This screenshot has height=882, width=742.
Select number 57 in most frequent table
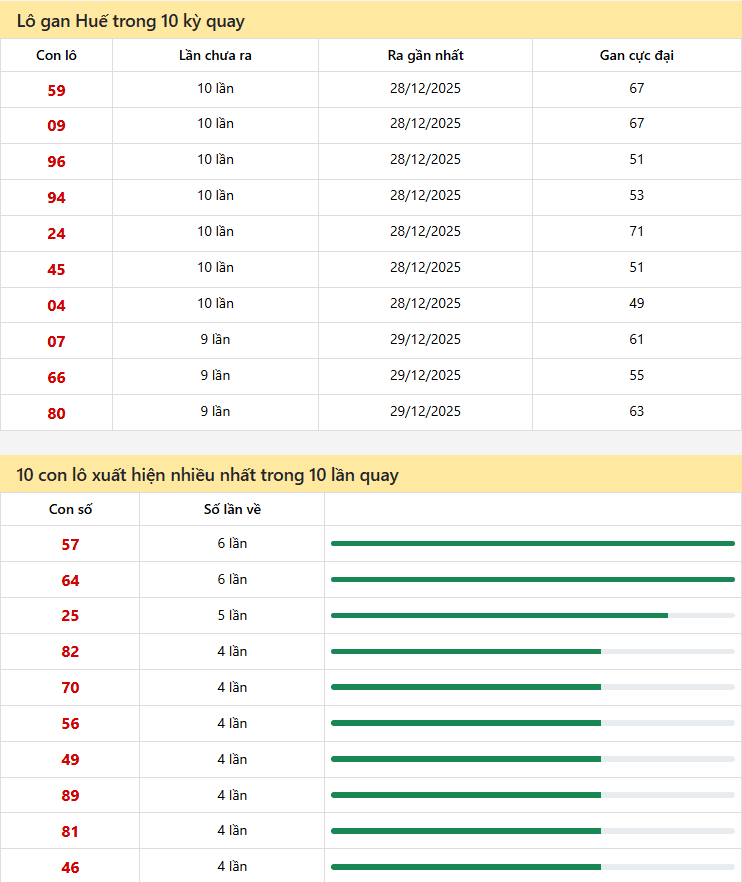(x=70, y=545)
